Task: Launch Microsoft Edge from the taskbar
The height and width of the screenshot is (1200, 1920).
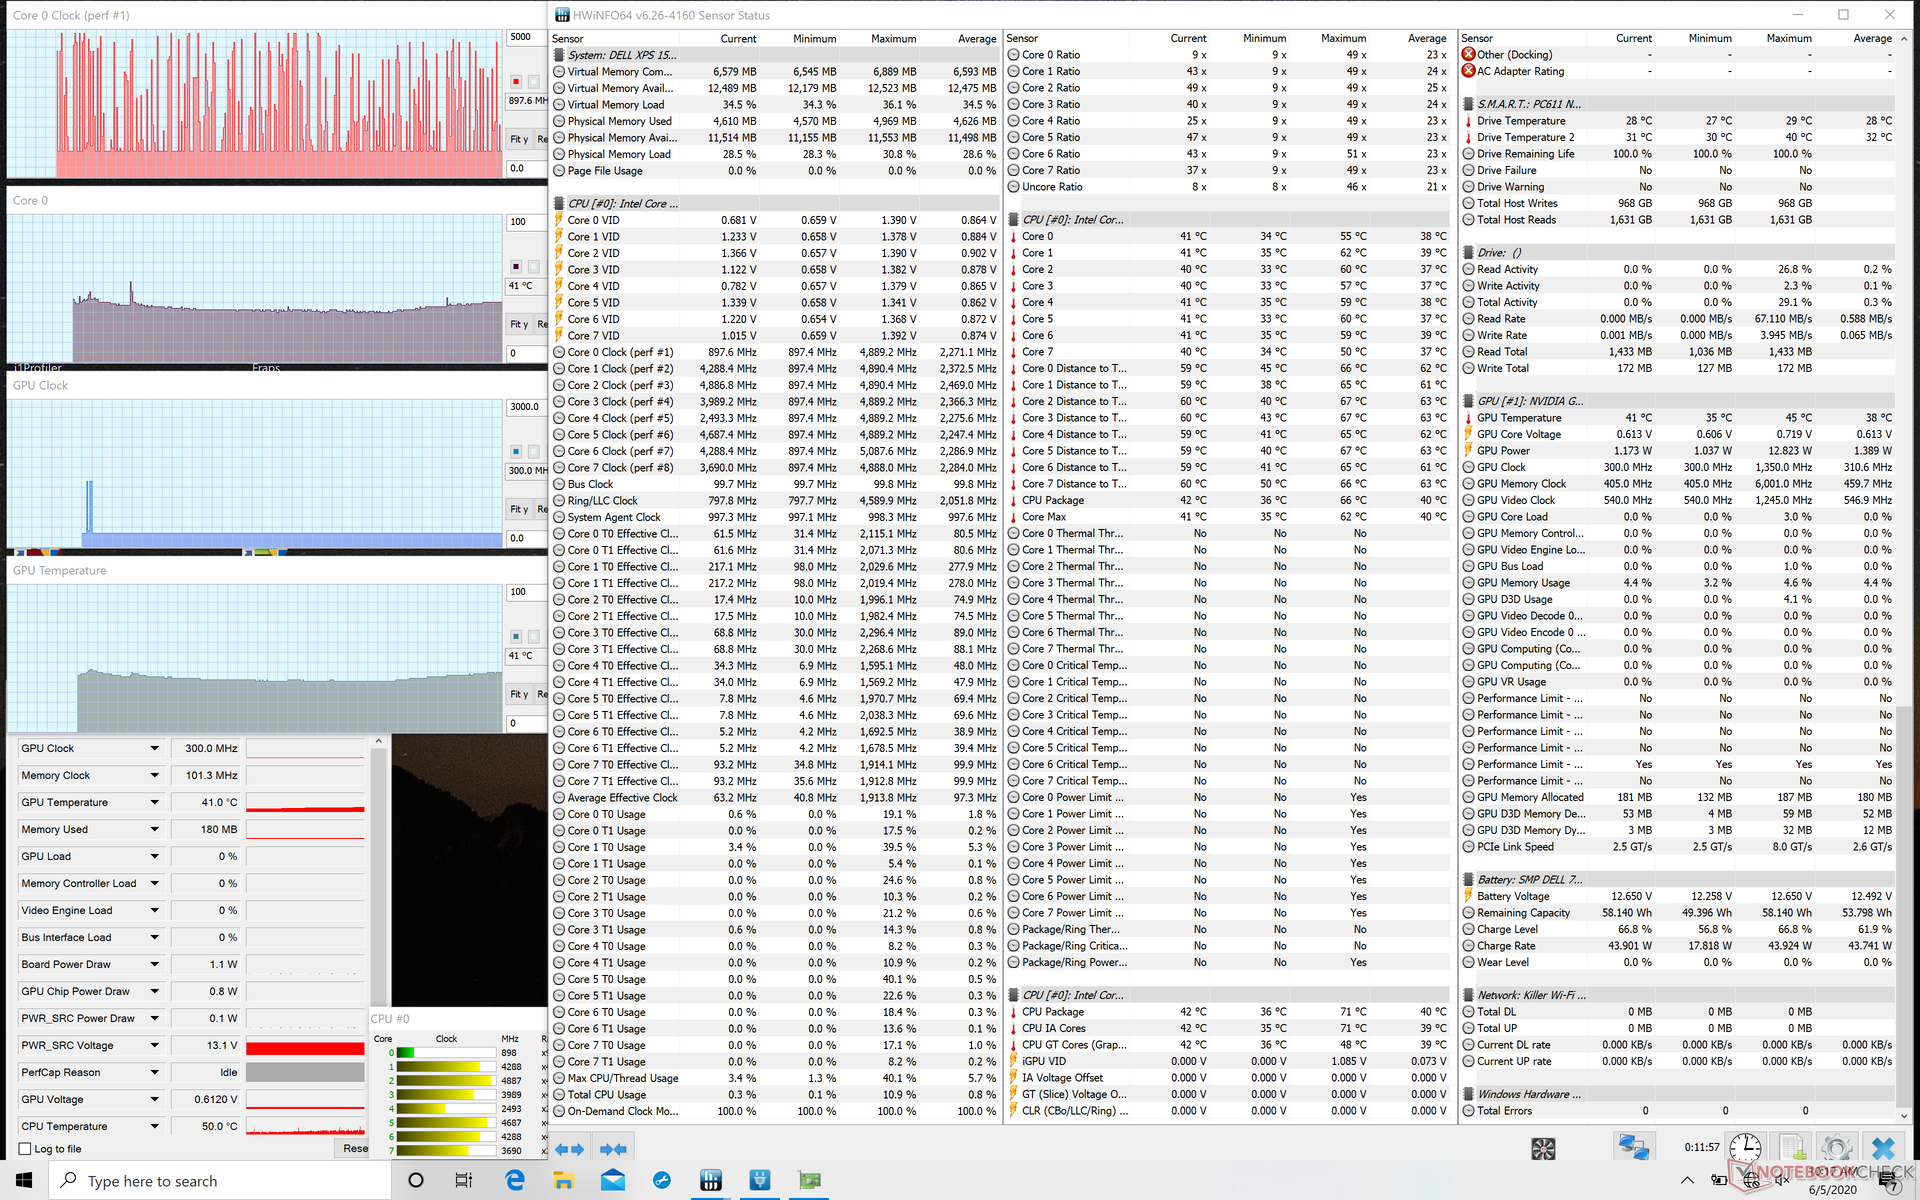Action: pos(515,1180)
